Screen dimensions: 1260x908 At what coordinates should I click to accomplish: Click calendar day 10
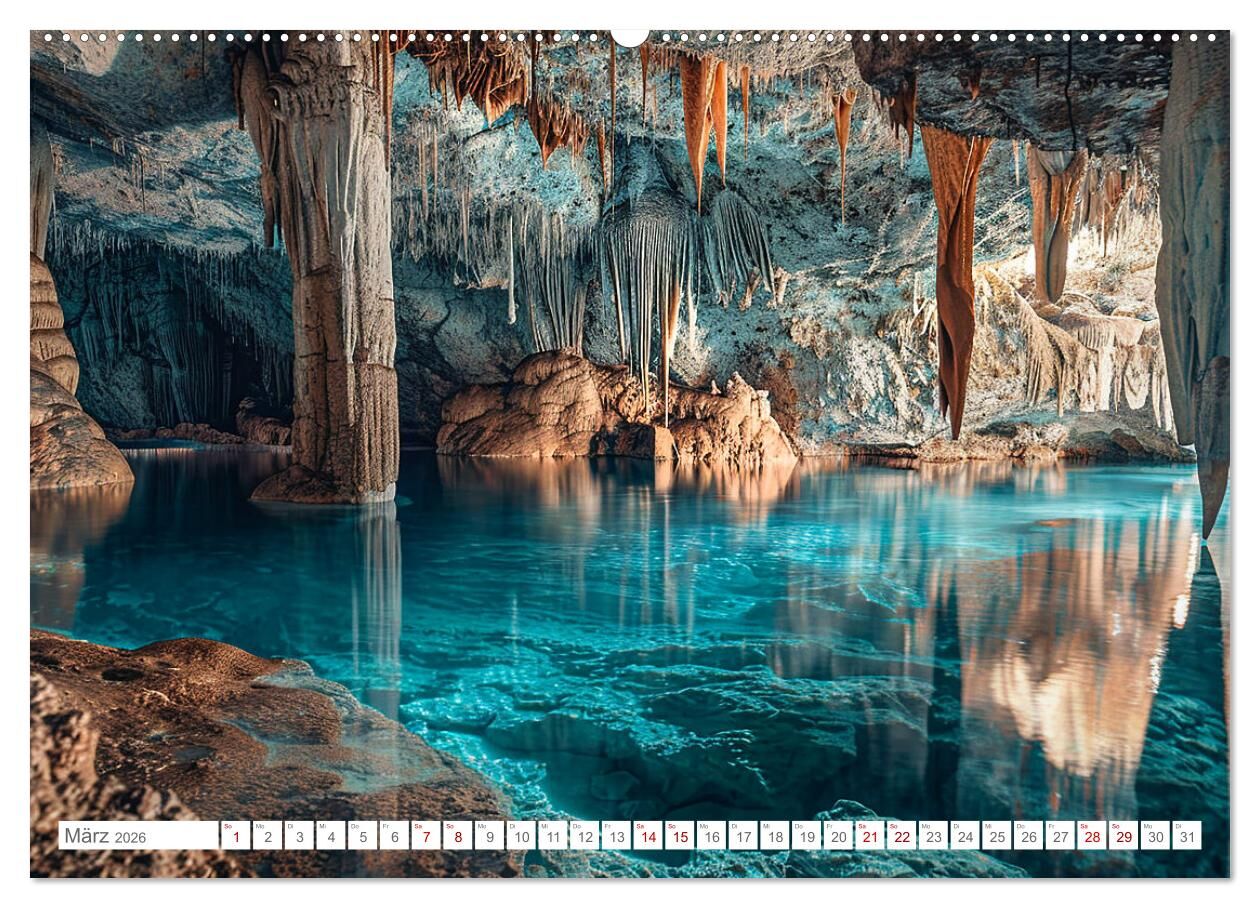[x=520, y=836]
